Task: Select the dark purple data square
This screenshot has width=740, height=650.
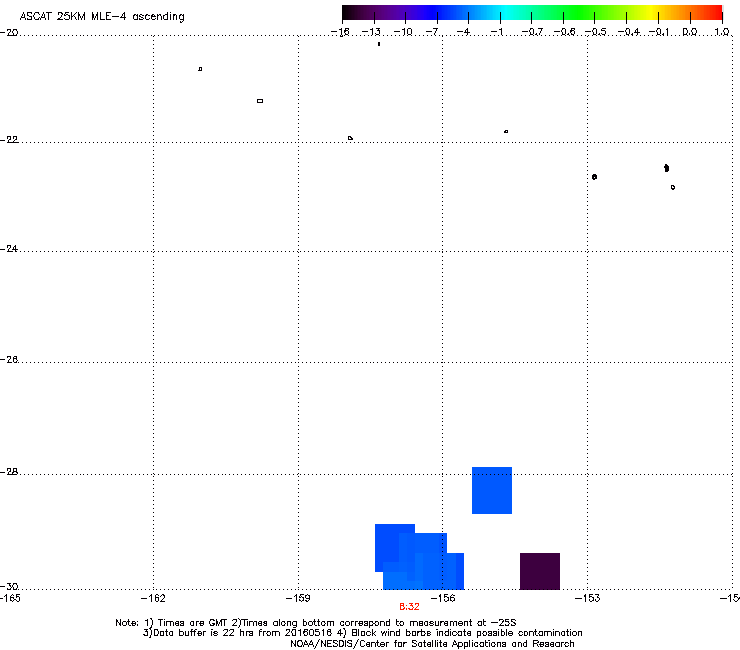Action: point(540,571)
